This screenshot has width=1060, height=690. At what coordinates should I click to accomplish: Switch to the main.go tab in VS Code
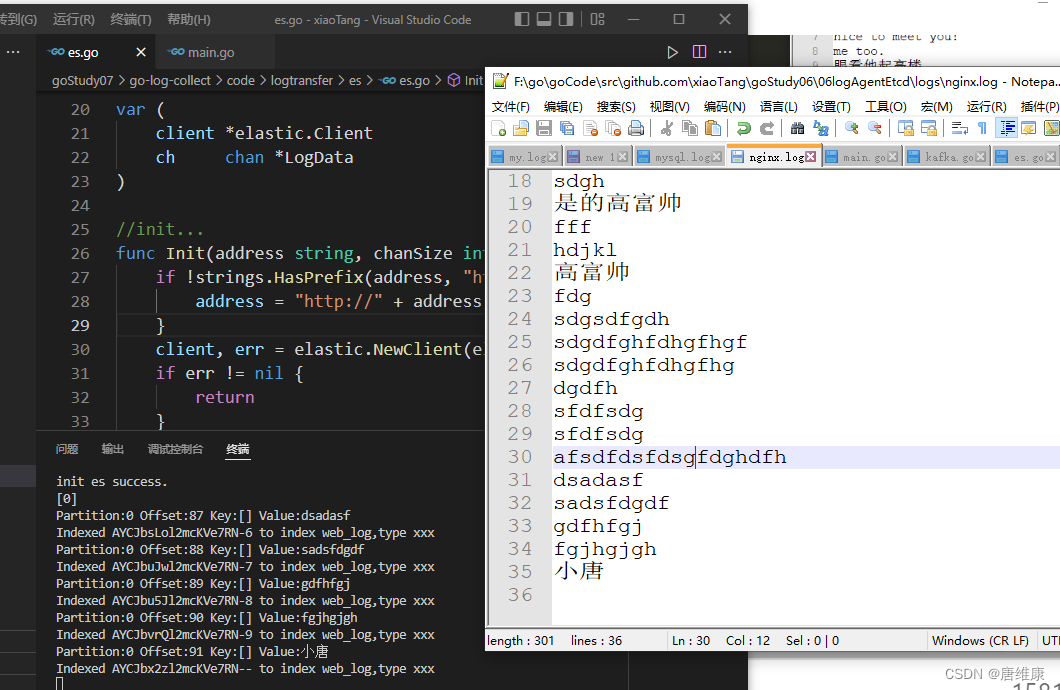click(x=210, y=52)
